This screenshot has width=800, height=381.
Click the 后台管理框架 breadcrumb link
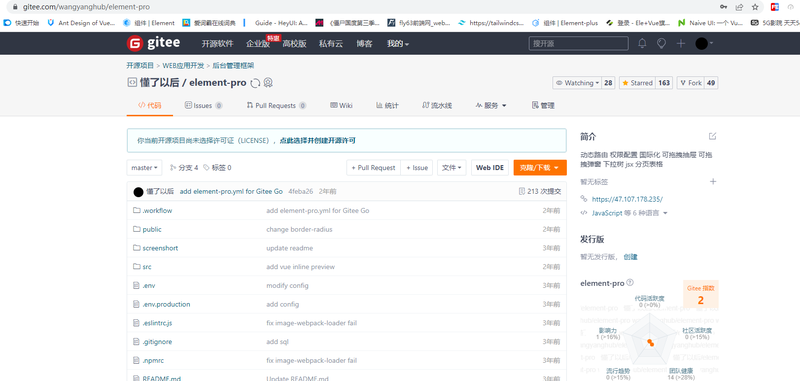coord(233,66)
